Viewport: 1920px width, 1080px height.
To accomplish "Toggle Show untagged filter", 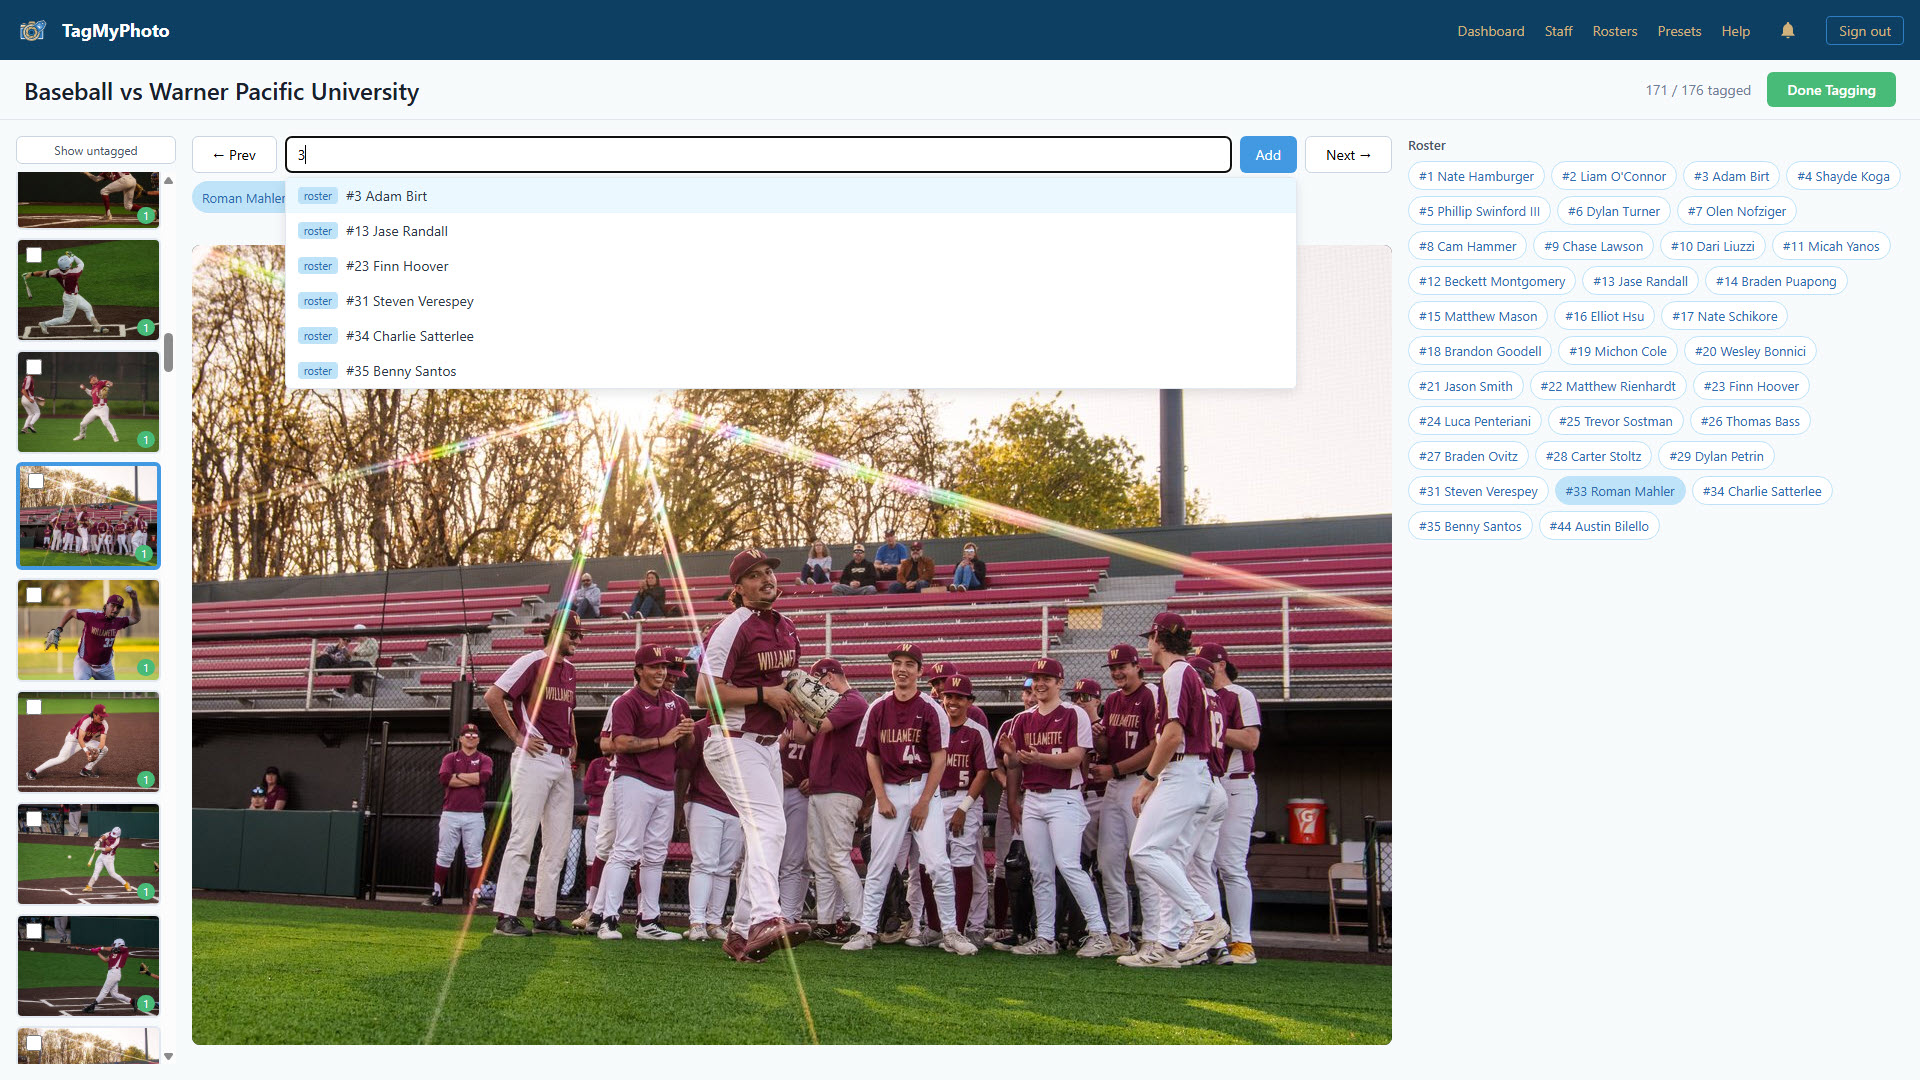I will [x=96, y=151].
